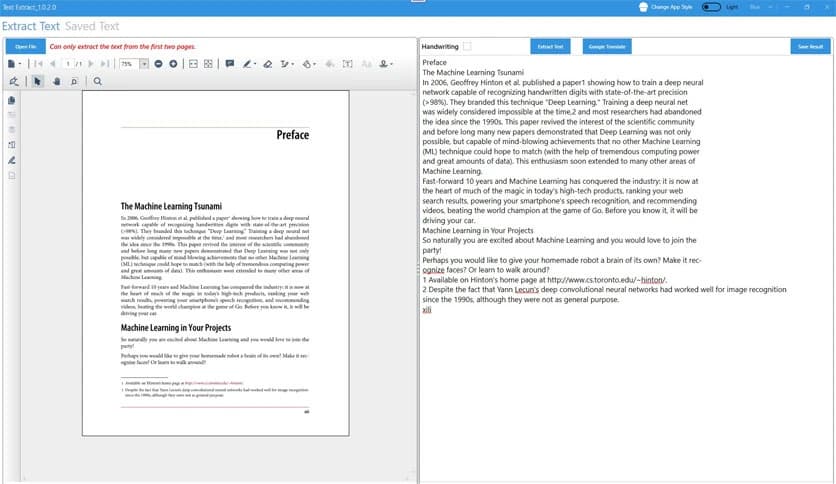Click 'Machine Learning in Your Projects' extracted line
Screen dimensions: 836x484
tap(478, 230)
